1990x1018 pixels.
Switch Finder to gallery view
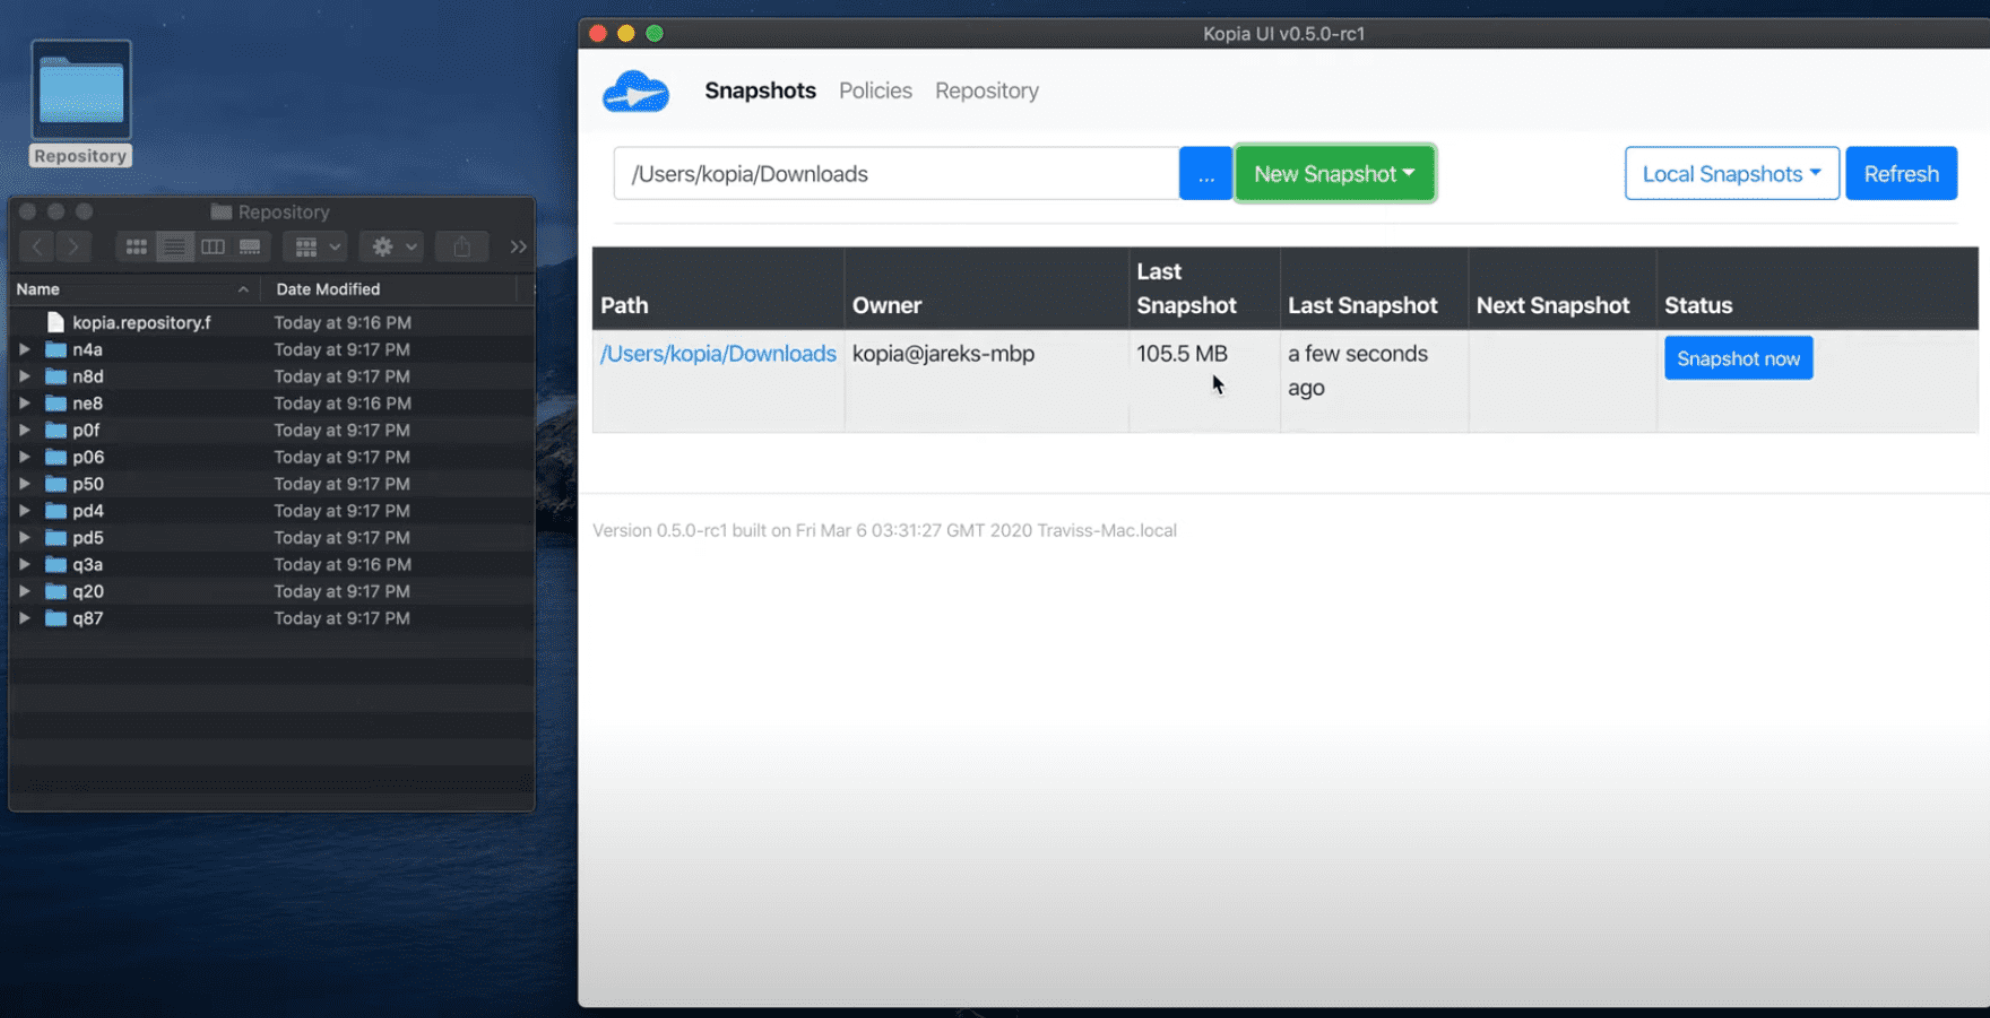(x=250, y=246)
